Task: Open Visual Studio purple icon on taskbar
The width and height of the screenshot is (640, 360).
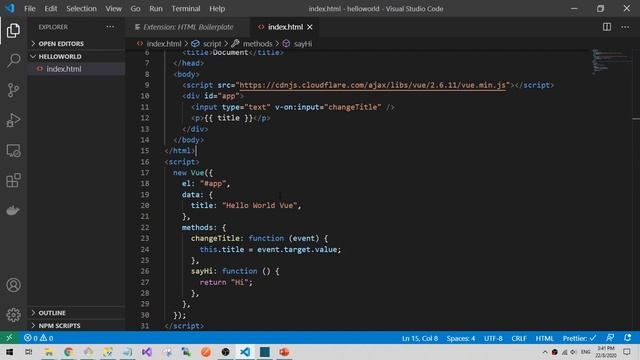Action: [x=147, y=352]
